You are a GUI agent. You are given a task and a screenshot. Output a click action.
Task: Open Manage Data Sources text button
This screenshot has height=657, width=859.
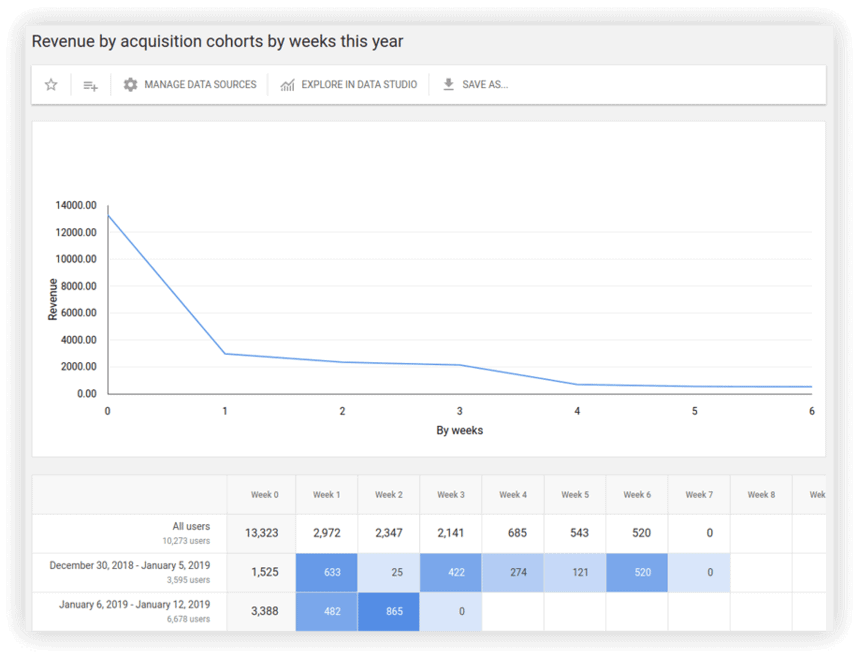point(200,85)
